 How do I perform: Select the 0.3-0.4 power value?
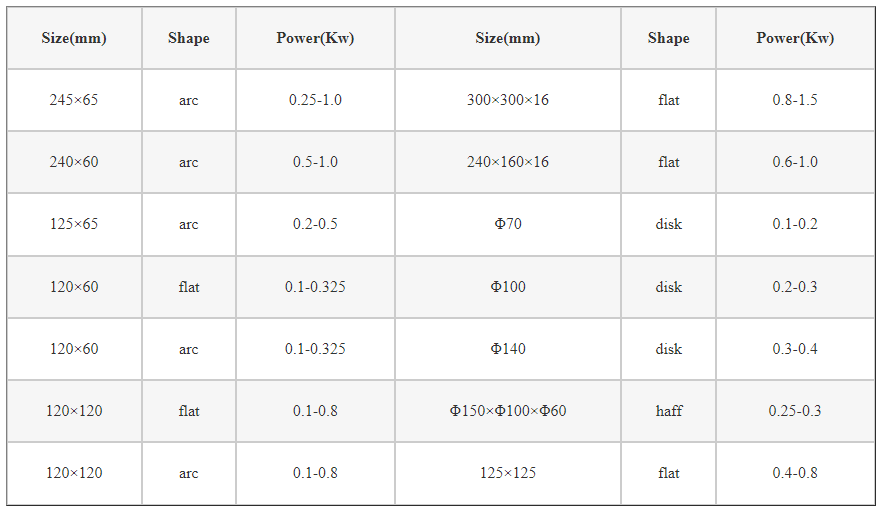pyautogui.click(x=795, y=349)
